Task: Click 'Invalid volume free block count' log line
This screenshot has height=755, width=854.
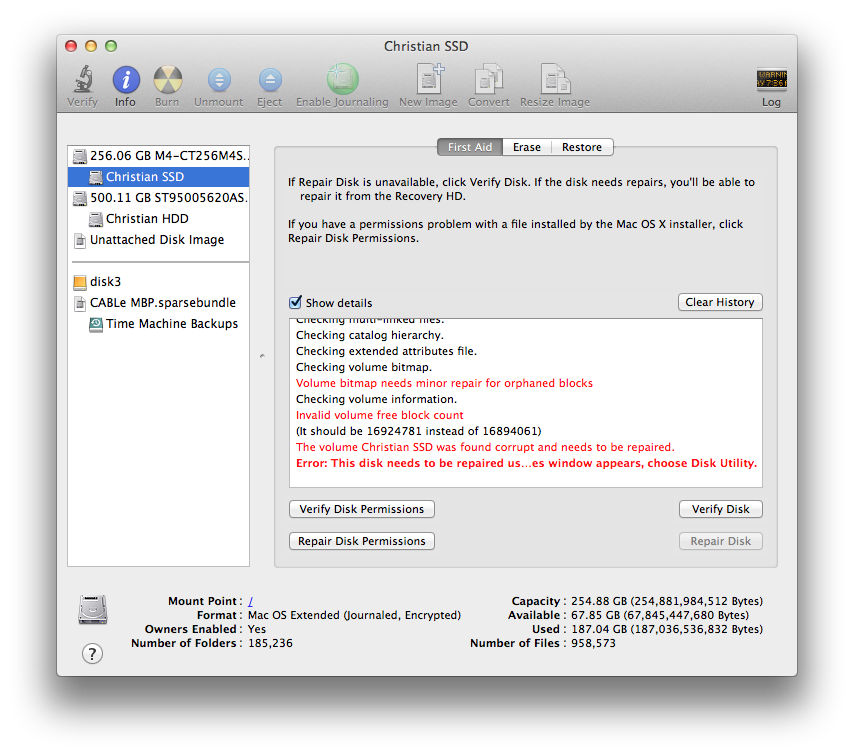Action: click(x=380, y=415)
